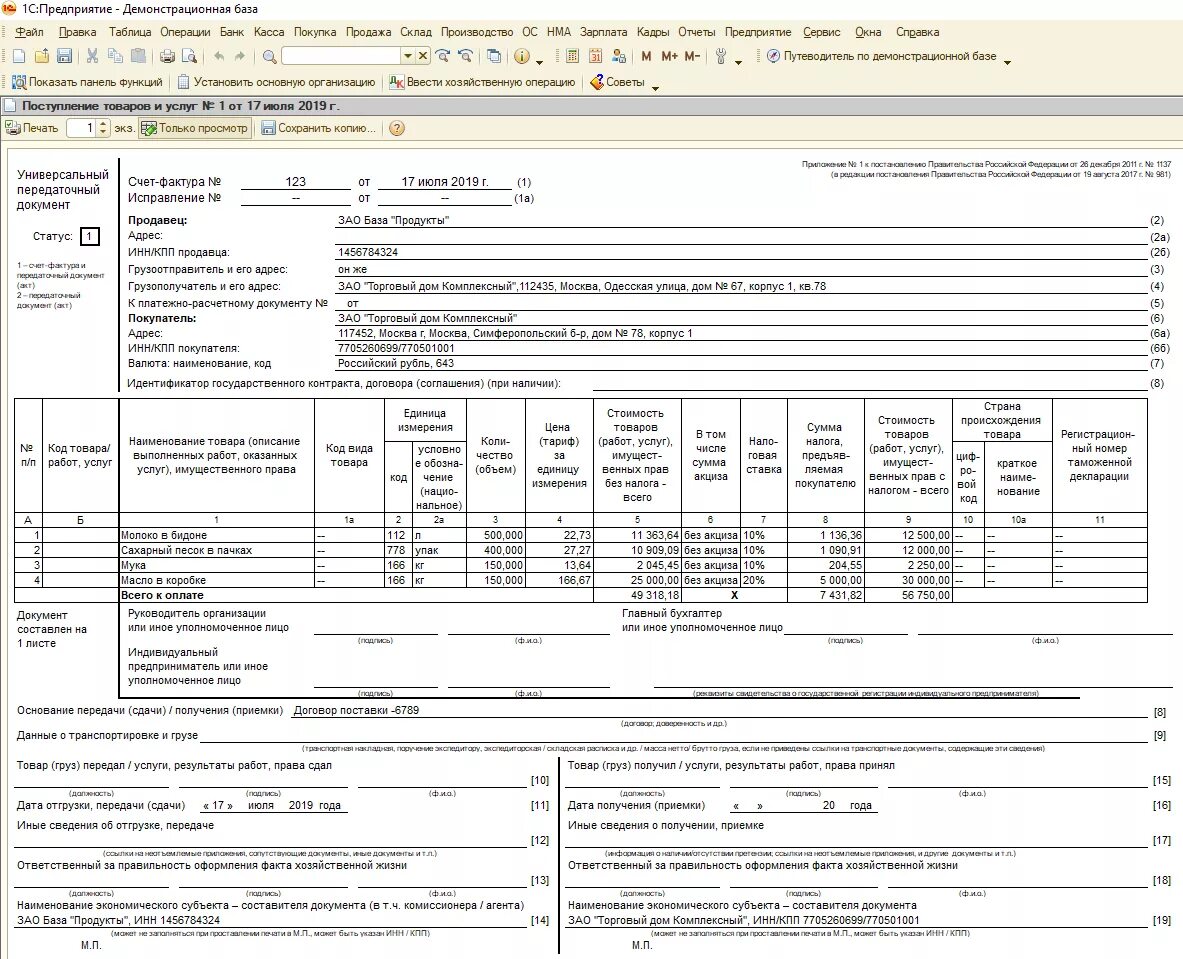This screenshot has height=959, width=1183.
Task: Expand dropdown arrow after Путеводитель
Action: tap(1007, 62)
